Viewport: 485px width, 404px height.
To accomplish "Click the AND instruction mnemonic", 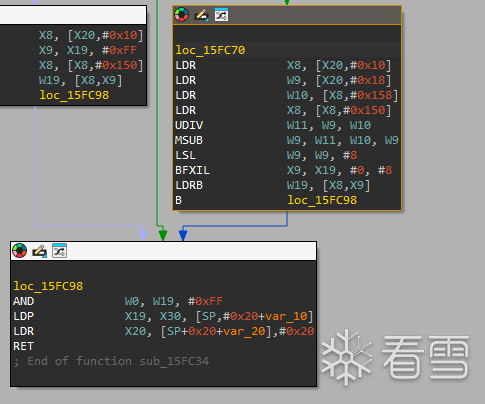I will pyautogui.click(x=23, y=301).
